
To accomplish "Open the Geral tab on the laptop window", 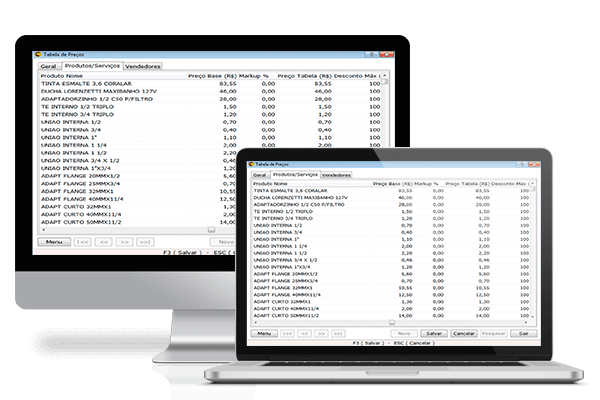I will pyautogui.click(x=259, y=175).
